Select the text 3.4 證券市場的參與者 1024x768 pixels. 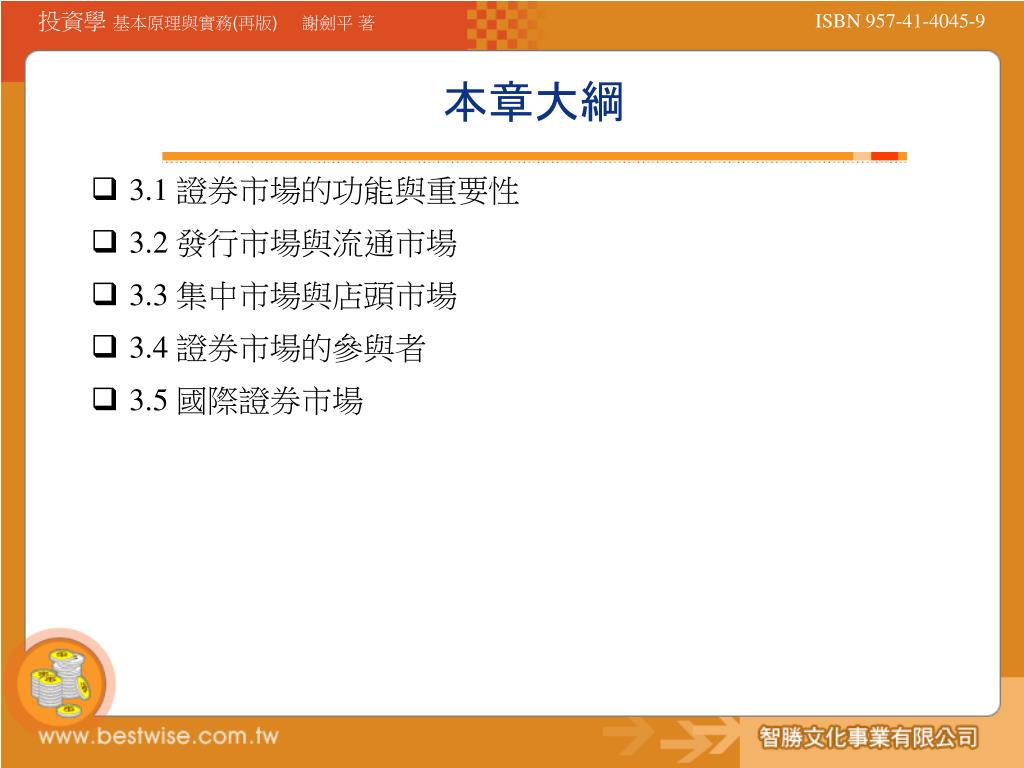point(277,347)
